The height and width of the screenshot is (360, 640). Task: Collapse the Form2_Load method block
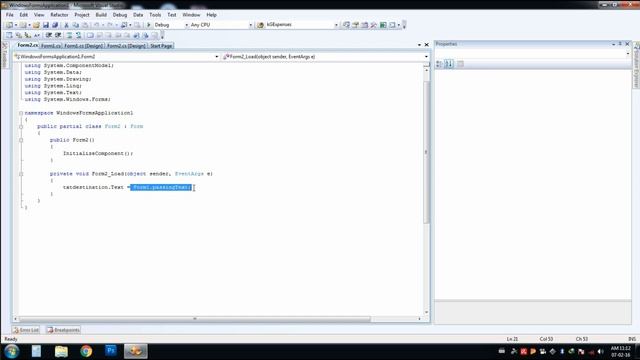(x=21, y=174)
